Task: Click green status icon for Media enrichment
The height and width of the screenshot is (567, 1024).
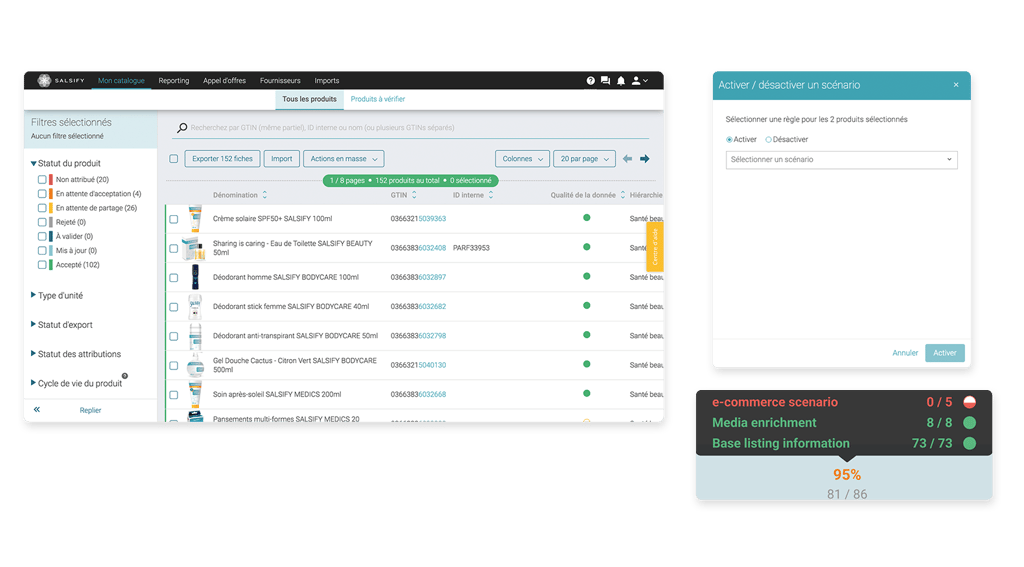Action: click(x=970, y=423)
